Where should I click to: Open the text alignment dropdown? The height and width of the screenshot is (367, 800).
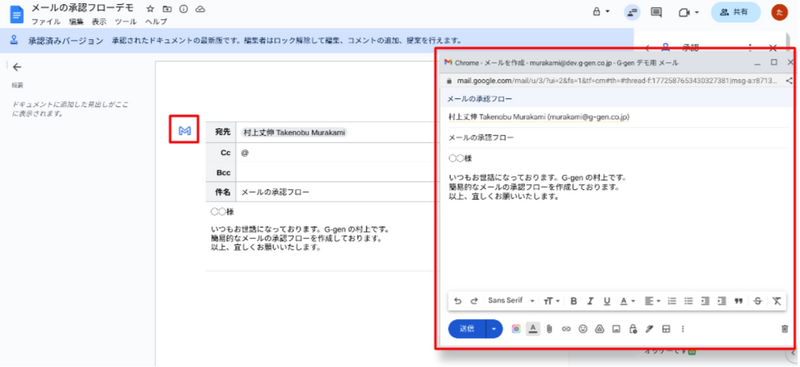[x=653, y=301]
